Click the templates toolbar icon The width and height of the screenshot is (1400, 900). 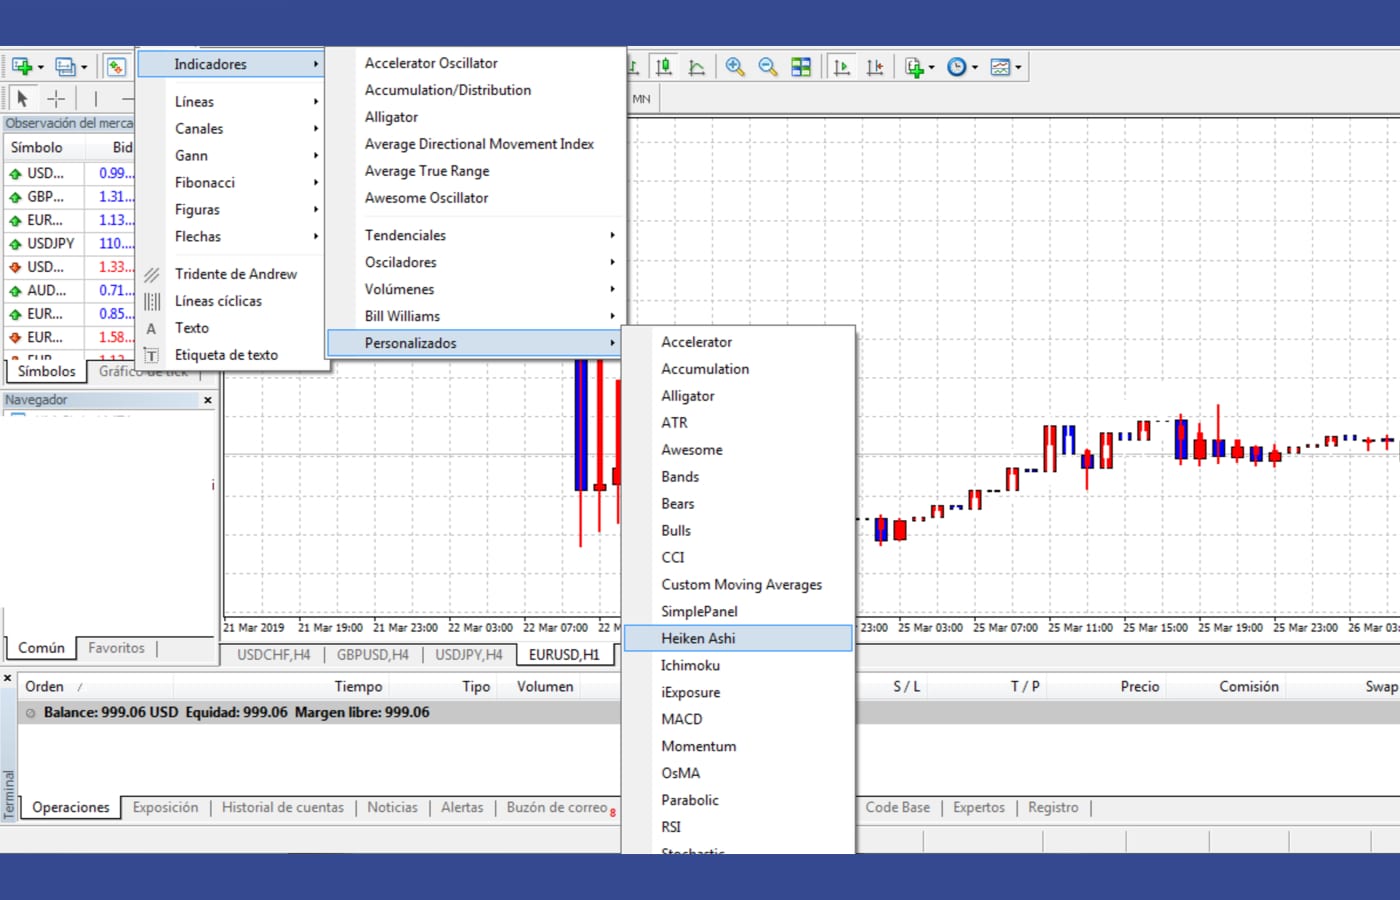click(x=1000, y=67)
